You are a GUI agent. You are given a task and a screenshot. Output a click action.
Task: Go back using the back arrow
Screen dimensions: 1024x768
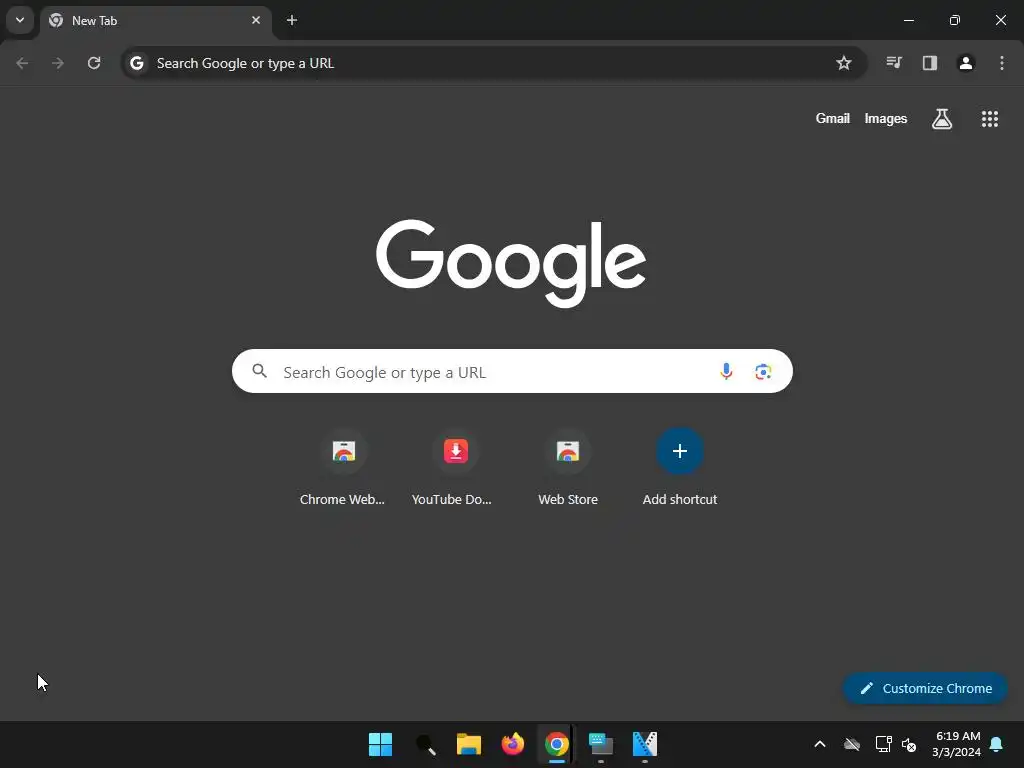[x=22, y=63]
